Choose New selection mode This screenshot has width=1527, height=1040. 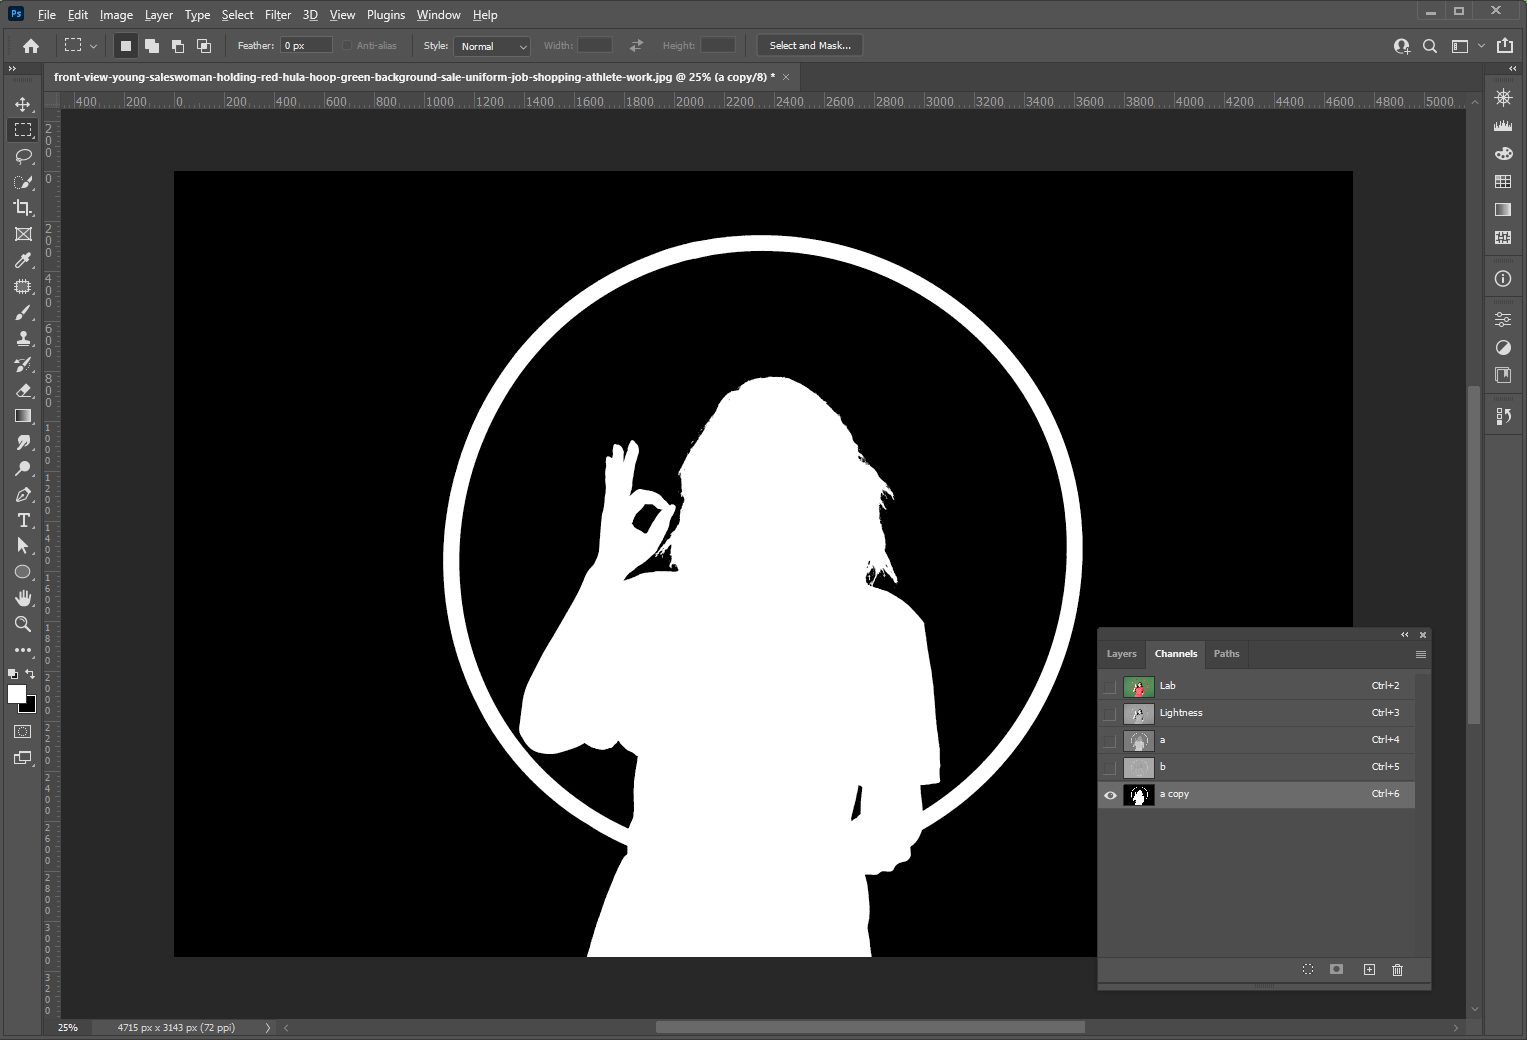tap(126, 46)
